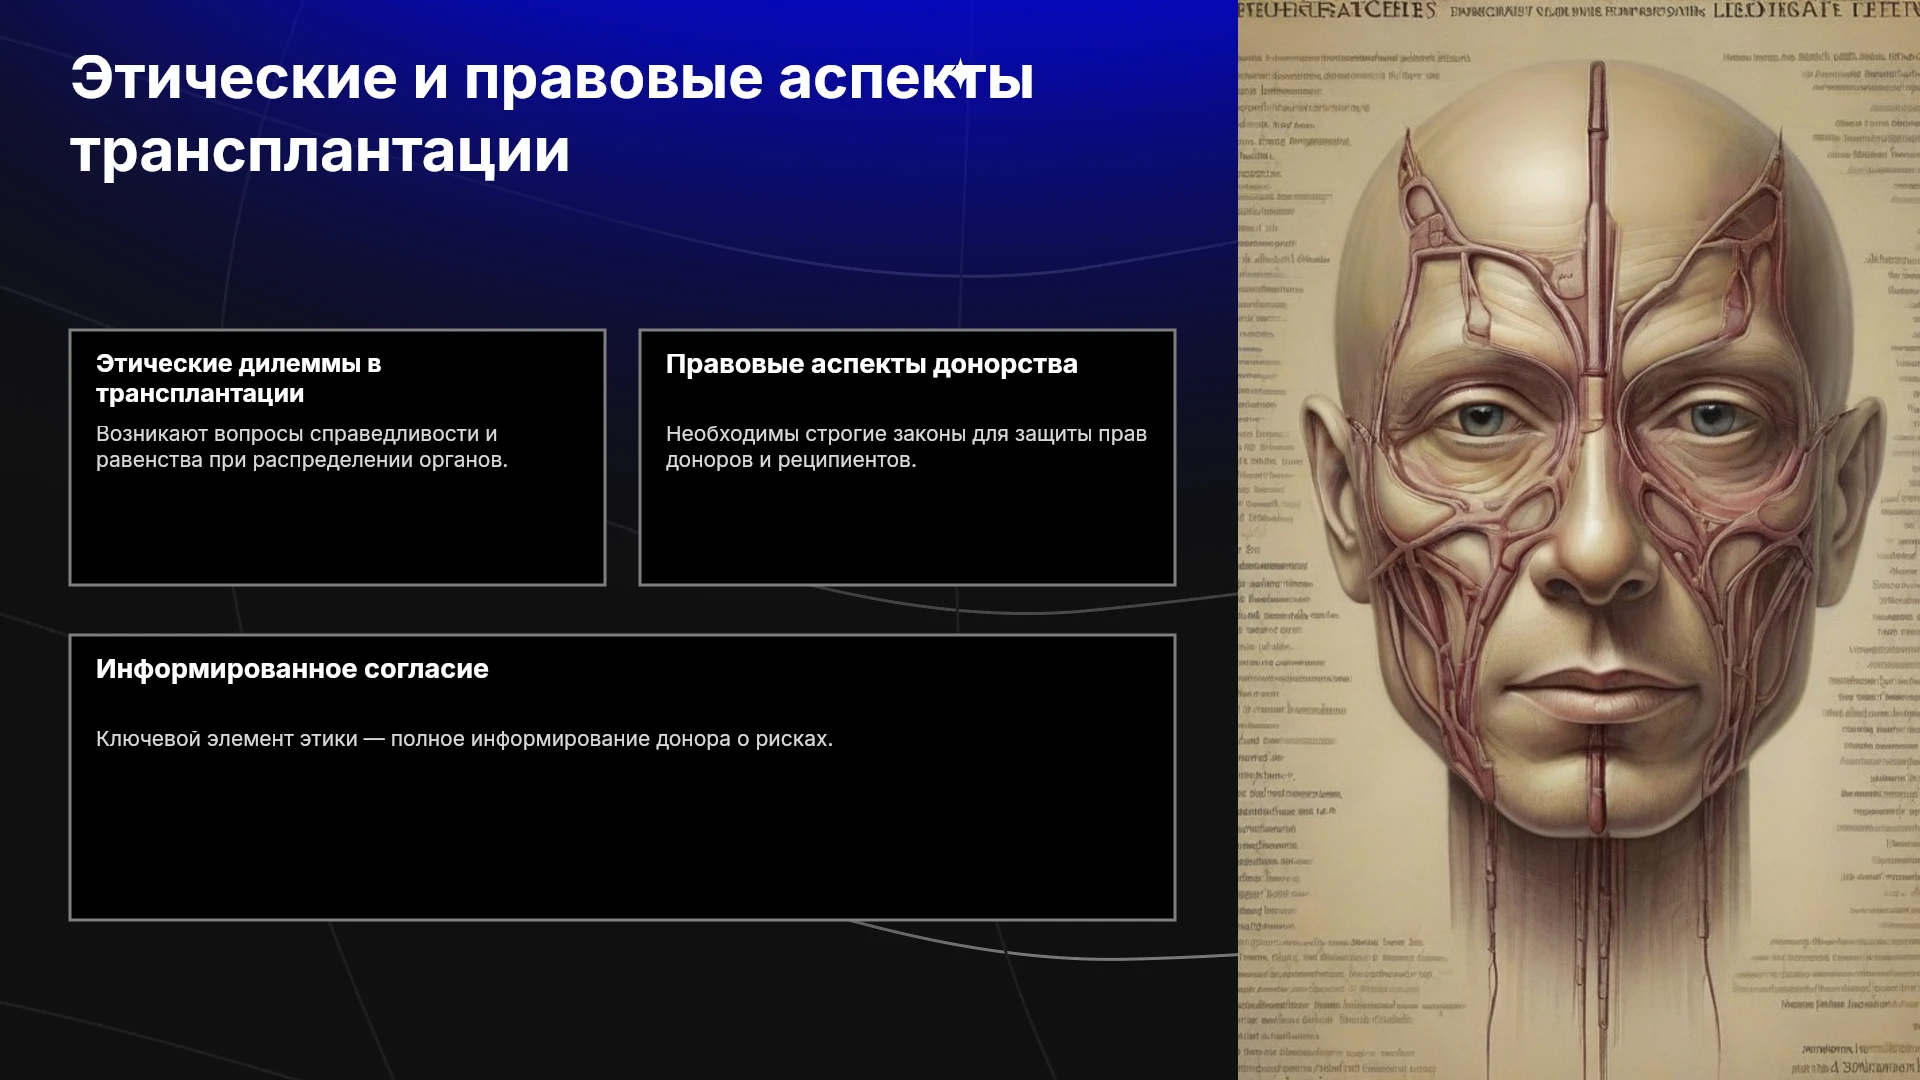This screenshot has height=1080, width=1920.
Task: Select the heading 'Правовые аспекты донорства'
Action: [x=872, y=364]
